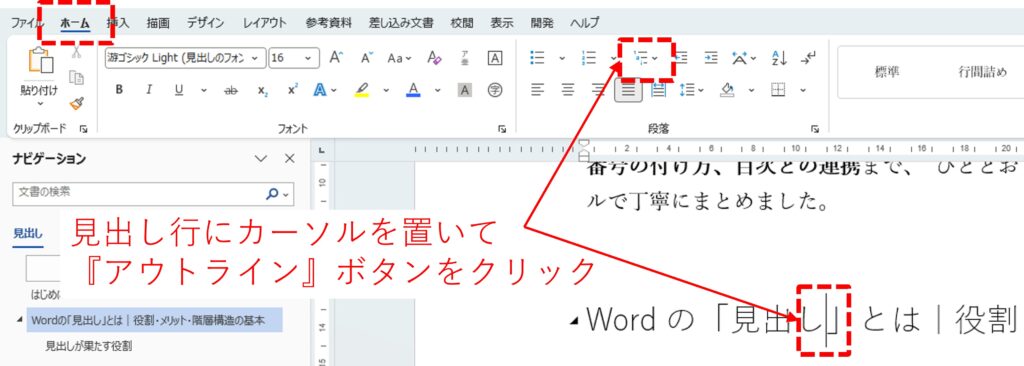Viewport: 1024px width, 366px height.
Task: Click the multilevel list outline icon
Action: (x=641, y=58)
